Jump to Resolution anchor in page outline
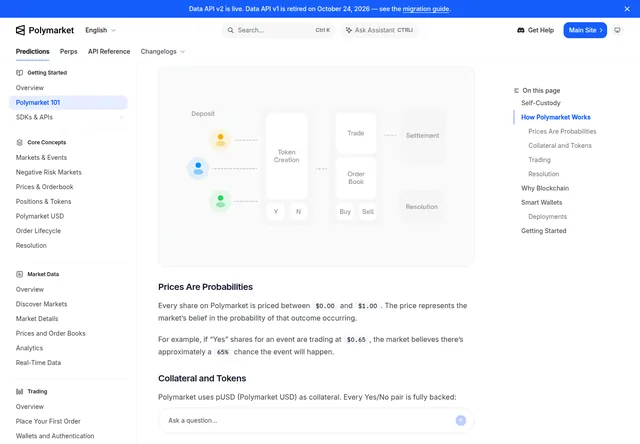The image size is (640, 444). point(543,174)
